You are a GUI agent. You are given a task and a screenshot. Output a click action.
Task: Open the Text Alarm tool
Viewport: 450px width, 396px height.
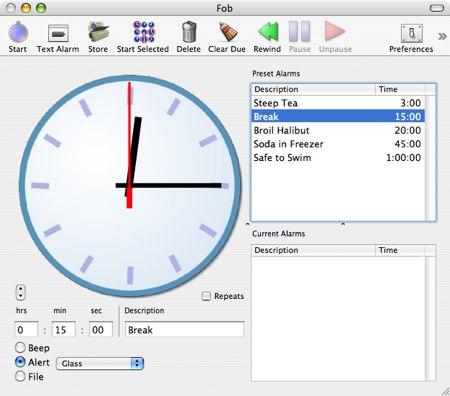(58, 33)
